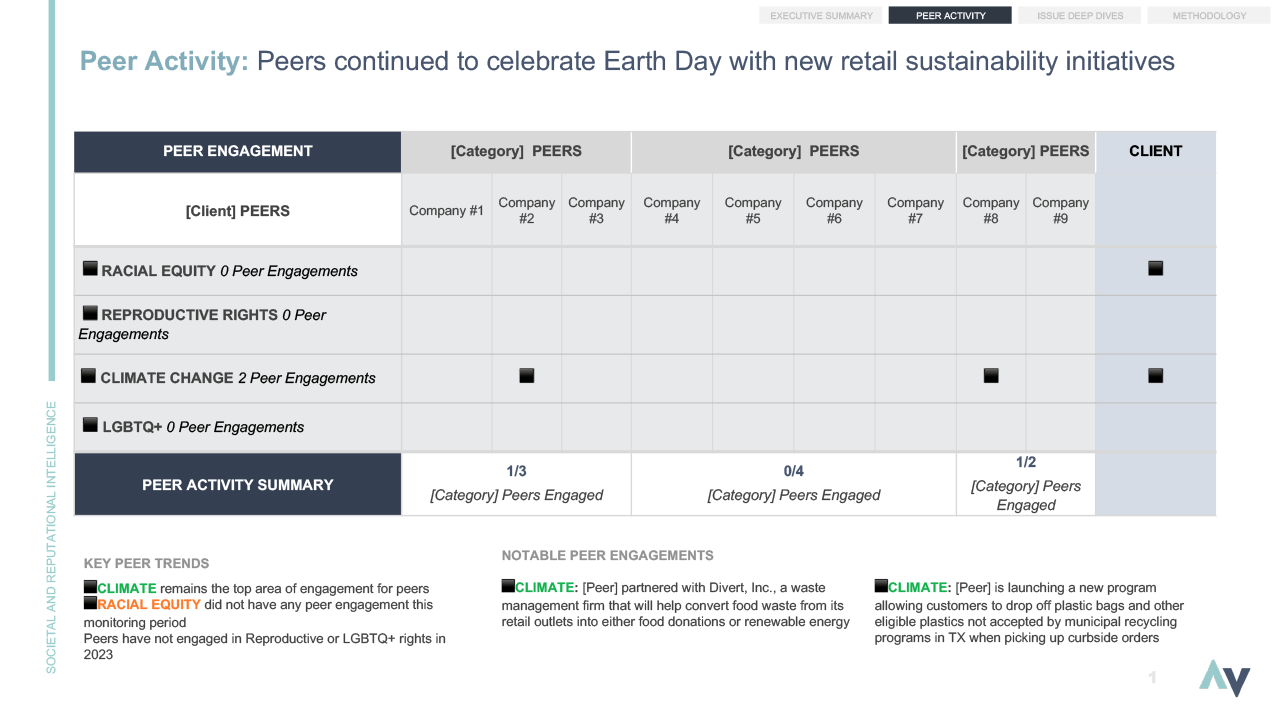Click 'Peers have not engaged in Reproductive' text
This screenshot has width=1280, height=720.
(x=264, y=646)
